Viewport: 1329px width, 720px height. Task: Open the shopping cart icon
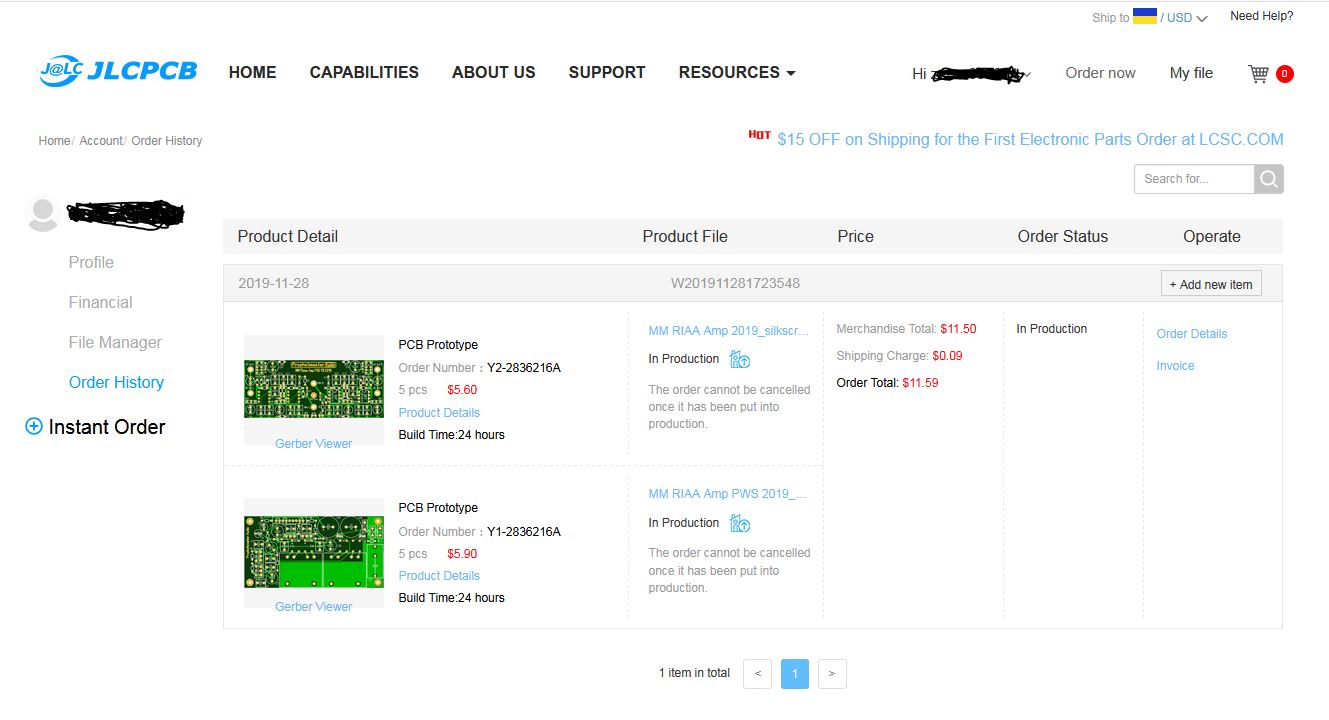[x=1258, y=73]
